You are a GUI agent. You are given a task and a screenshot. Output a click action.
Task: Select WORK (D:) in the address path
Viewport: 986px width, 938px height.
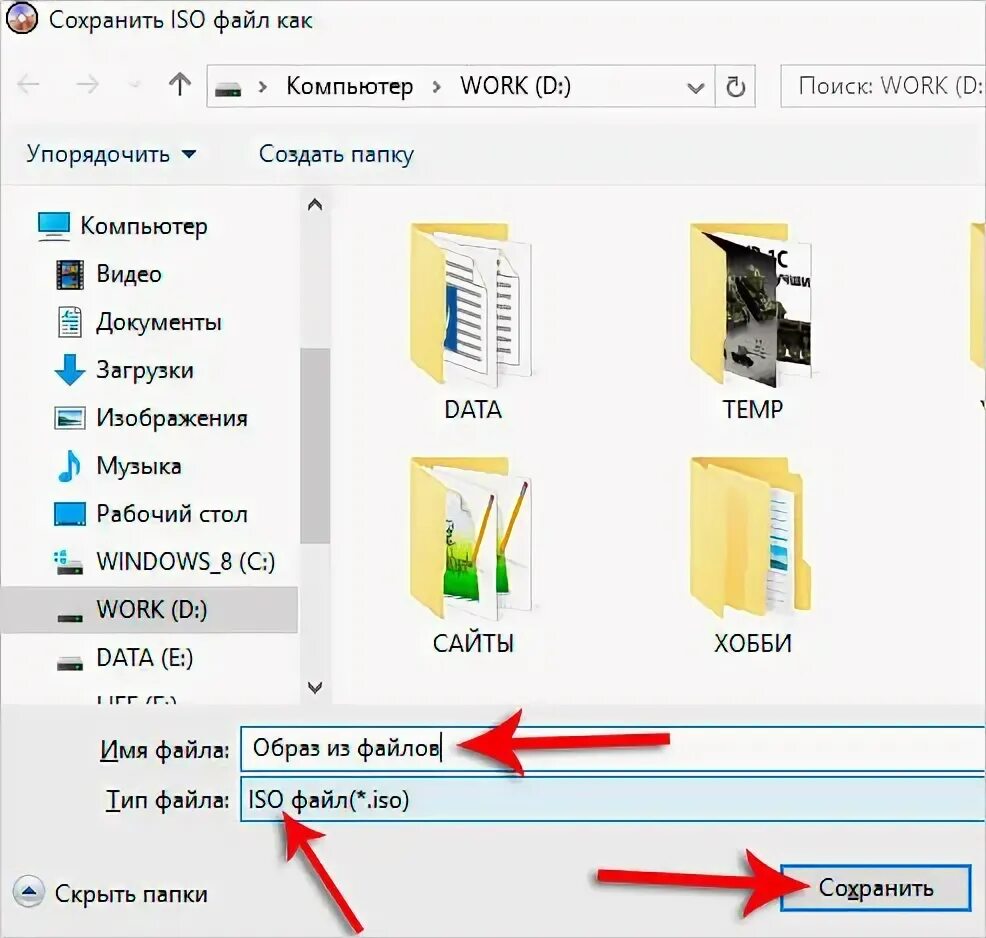516,86
